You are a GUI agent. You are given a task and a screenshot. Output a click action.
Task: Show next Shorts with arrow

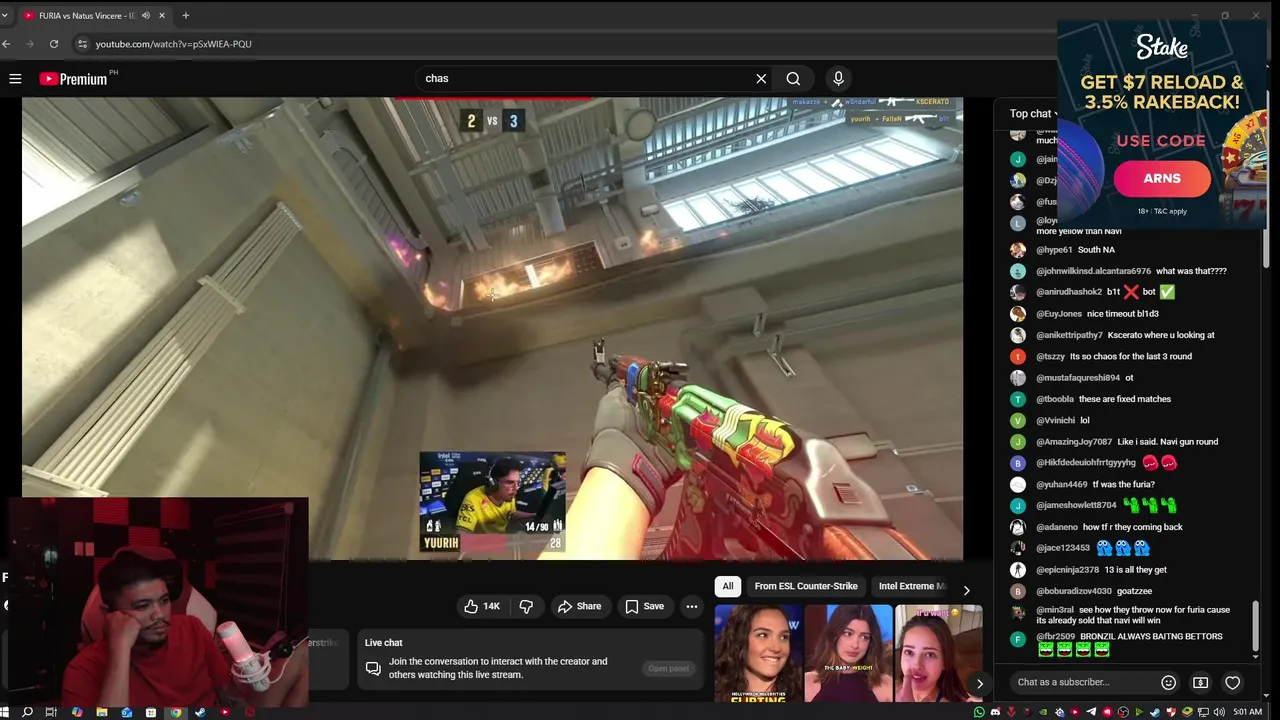pos(979,684)
